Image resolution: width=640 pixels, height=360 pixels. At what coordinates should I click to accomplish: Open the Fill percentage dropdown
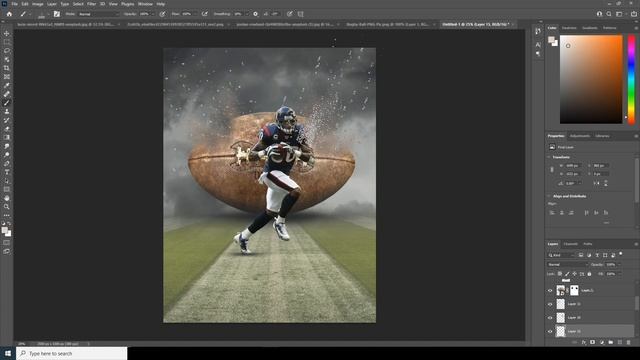point(619,274)
